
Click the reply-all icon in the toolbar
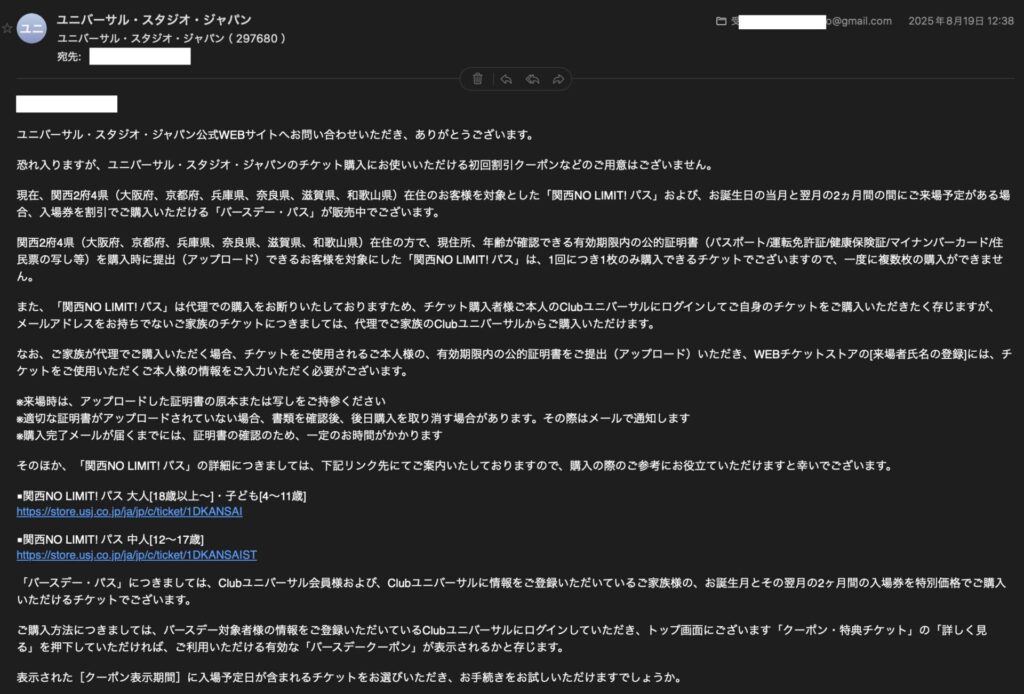[532, 78]
